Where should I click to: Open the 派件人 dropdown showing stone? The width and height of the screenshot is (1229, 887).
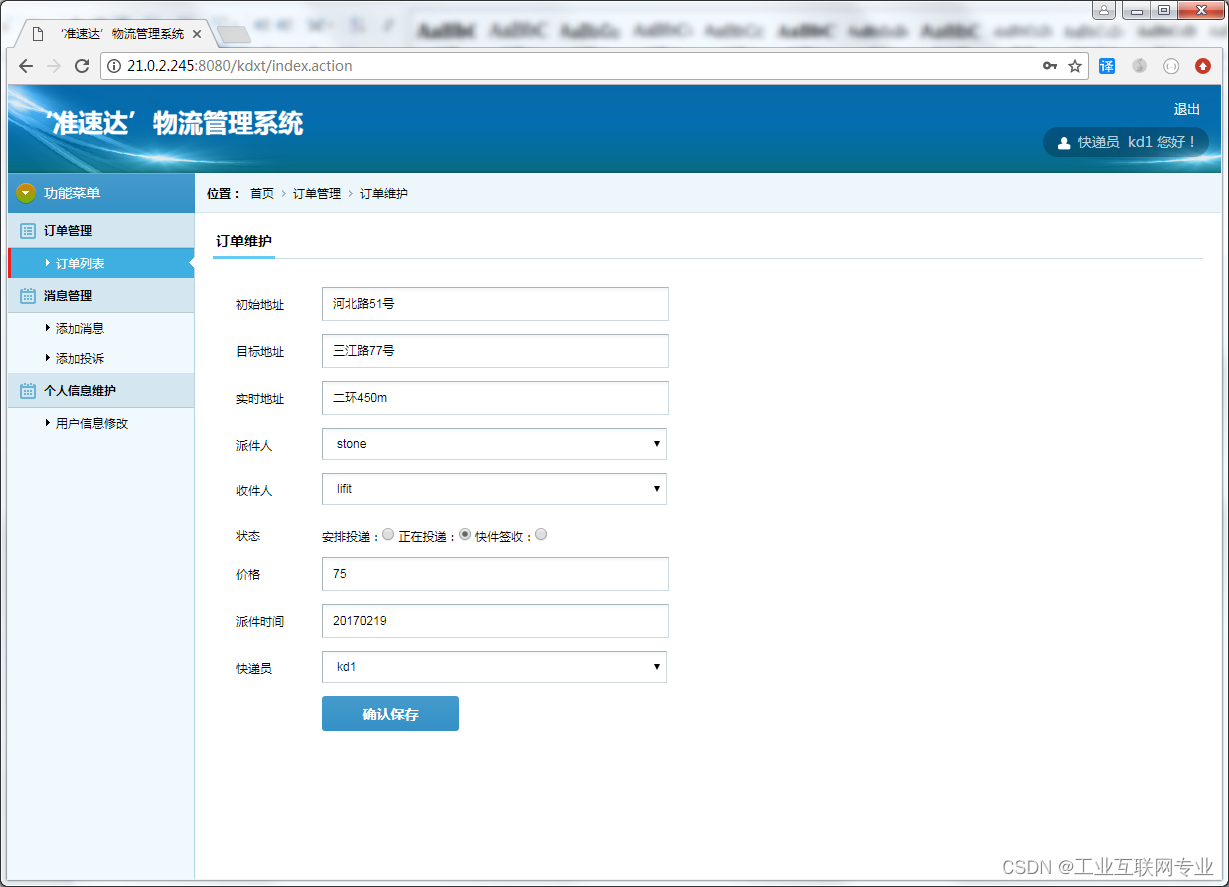point(494,444)
